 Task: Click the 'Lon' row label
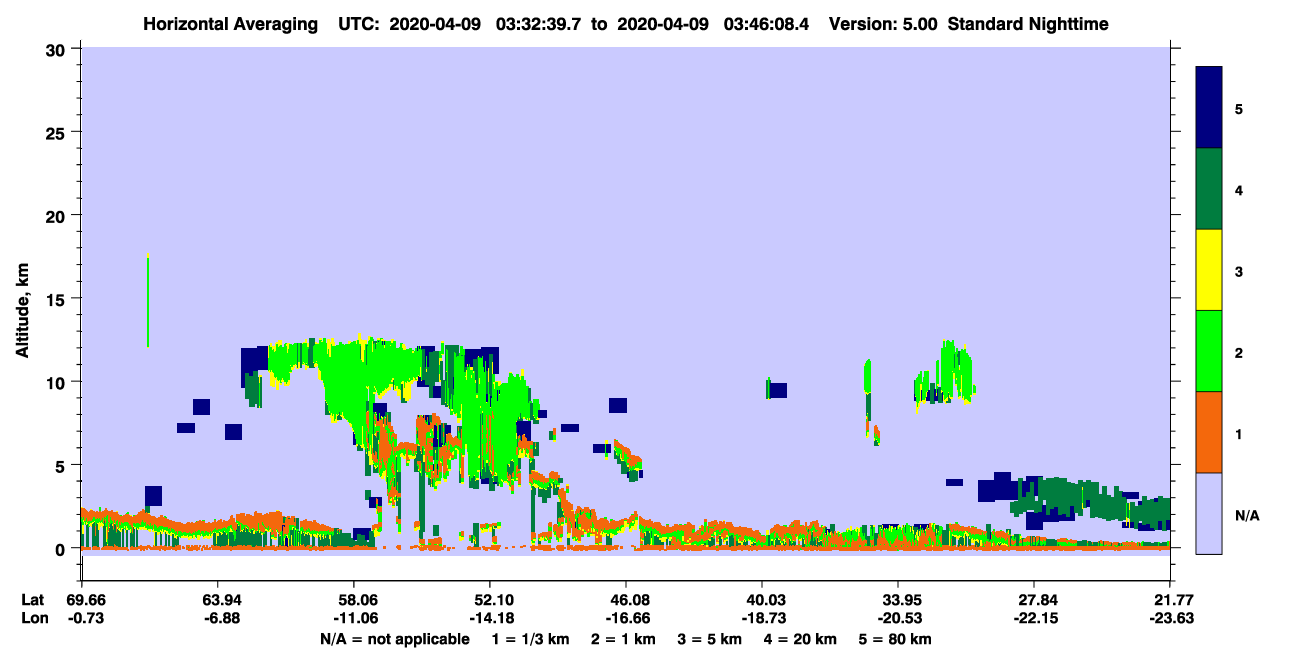pos(33,618)
